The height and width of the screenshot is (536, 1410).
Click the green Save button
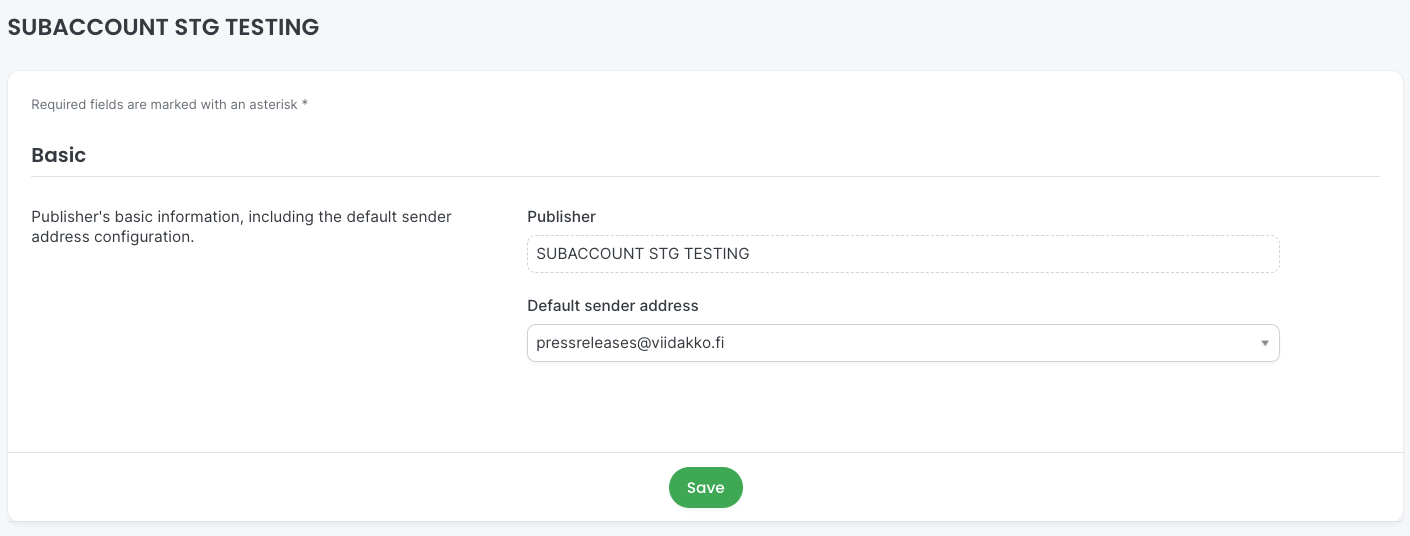point(705,487)
